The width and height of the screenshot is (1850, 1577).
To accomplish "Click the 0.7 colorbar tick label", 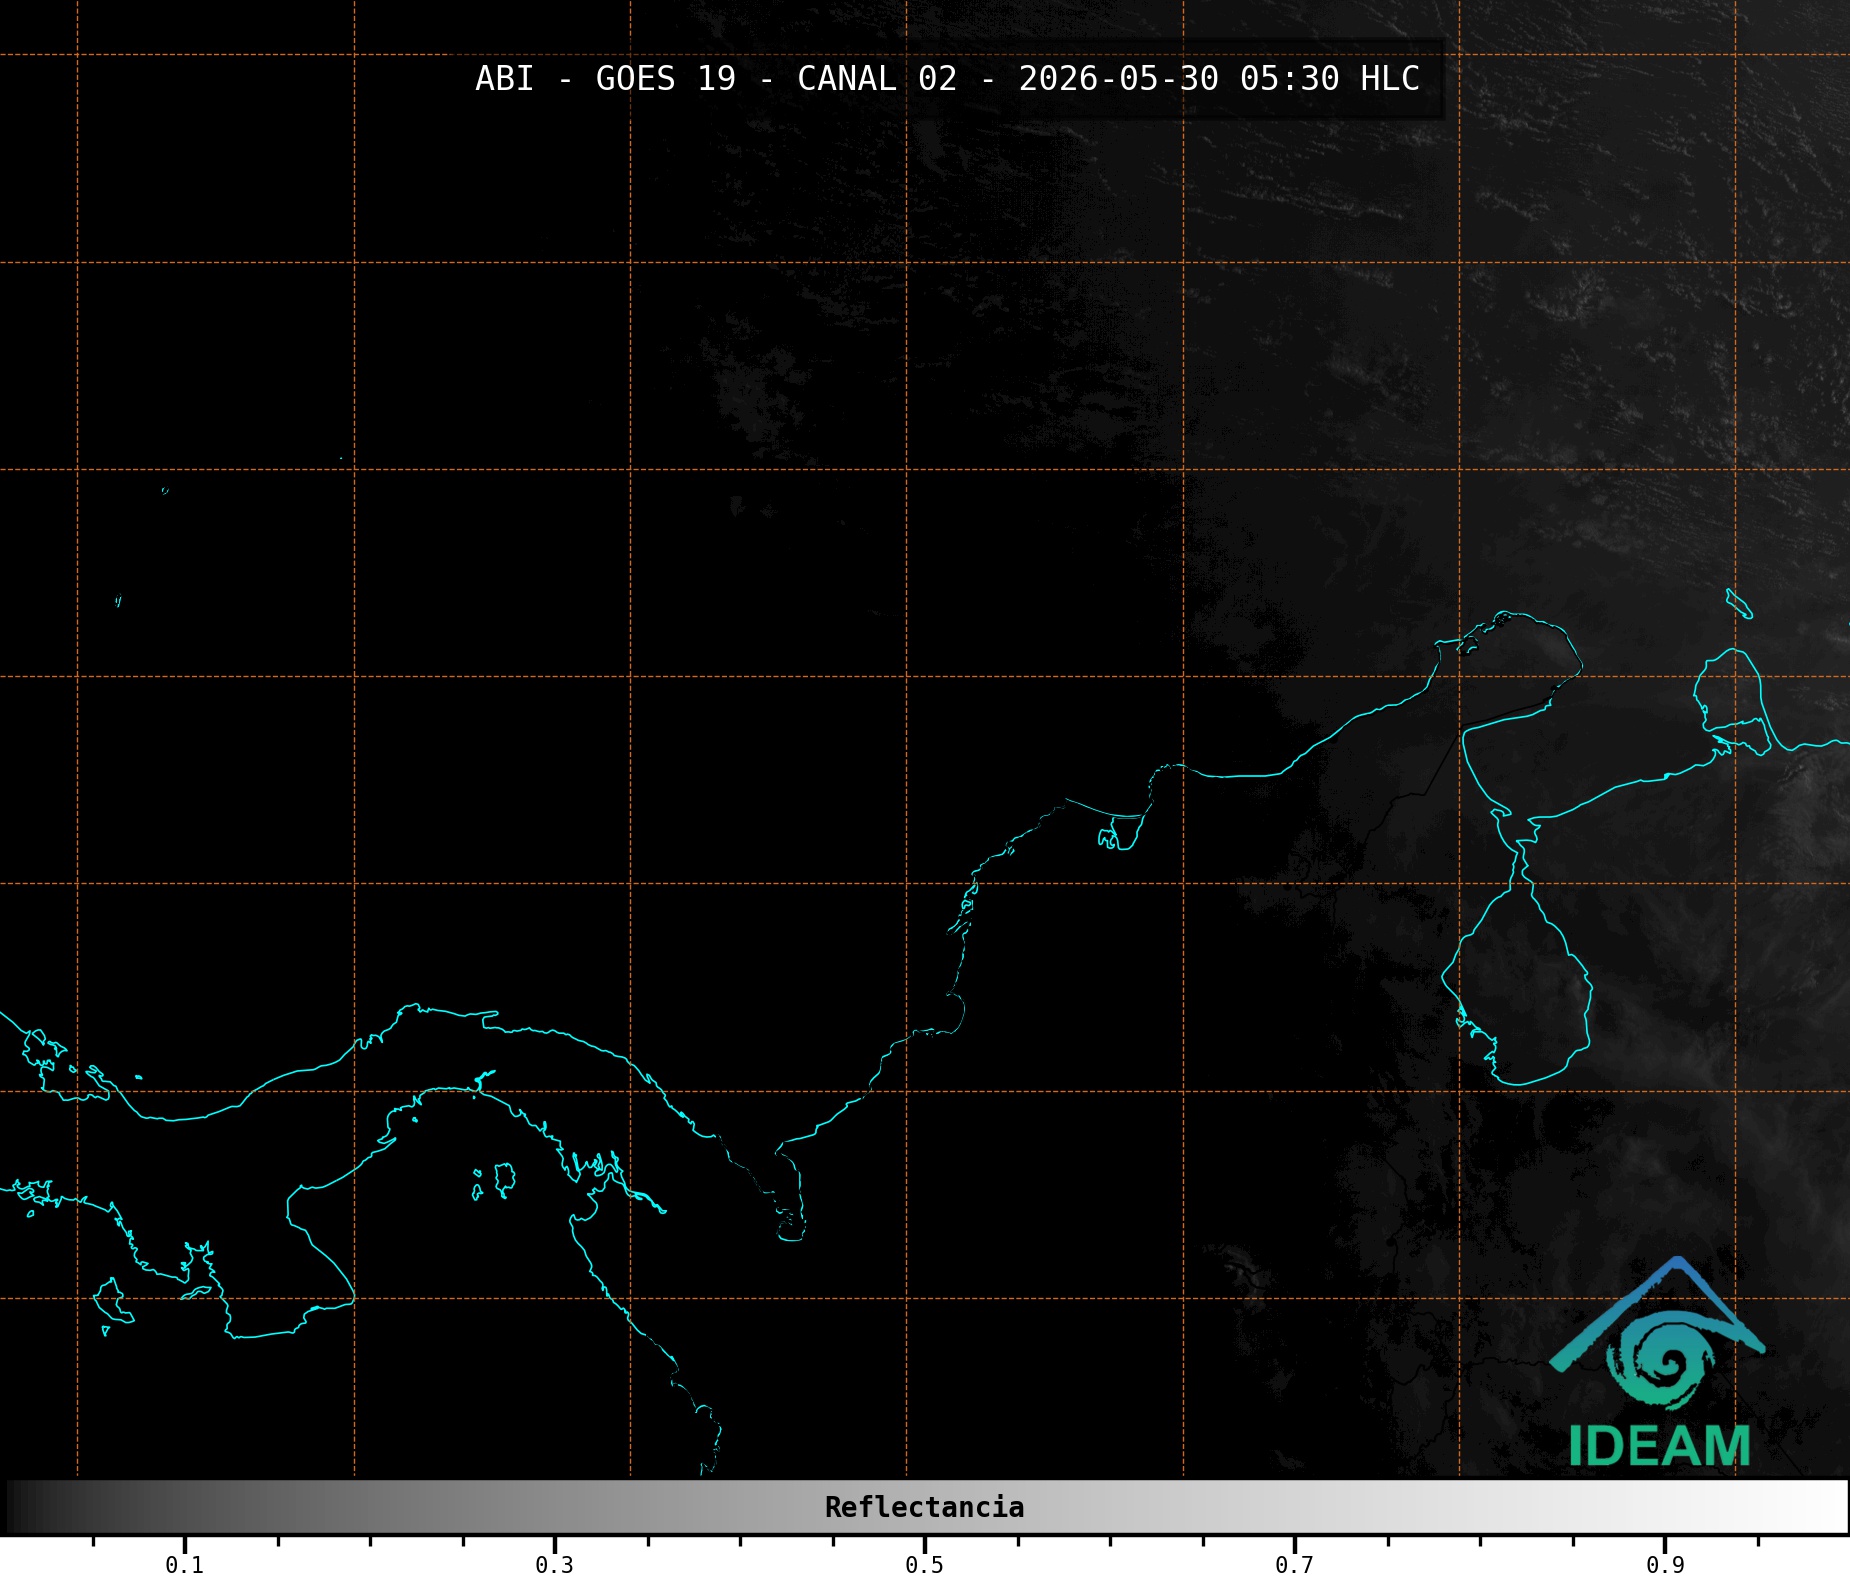I will pyautogui.click(x=1295, y=1565).
